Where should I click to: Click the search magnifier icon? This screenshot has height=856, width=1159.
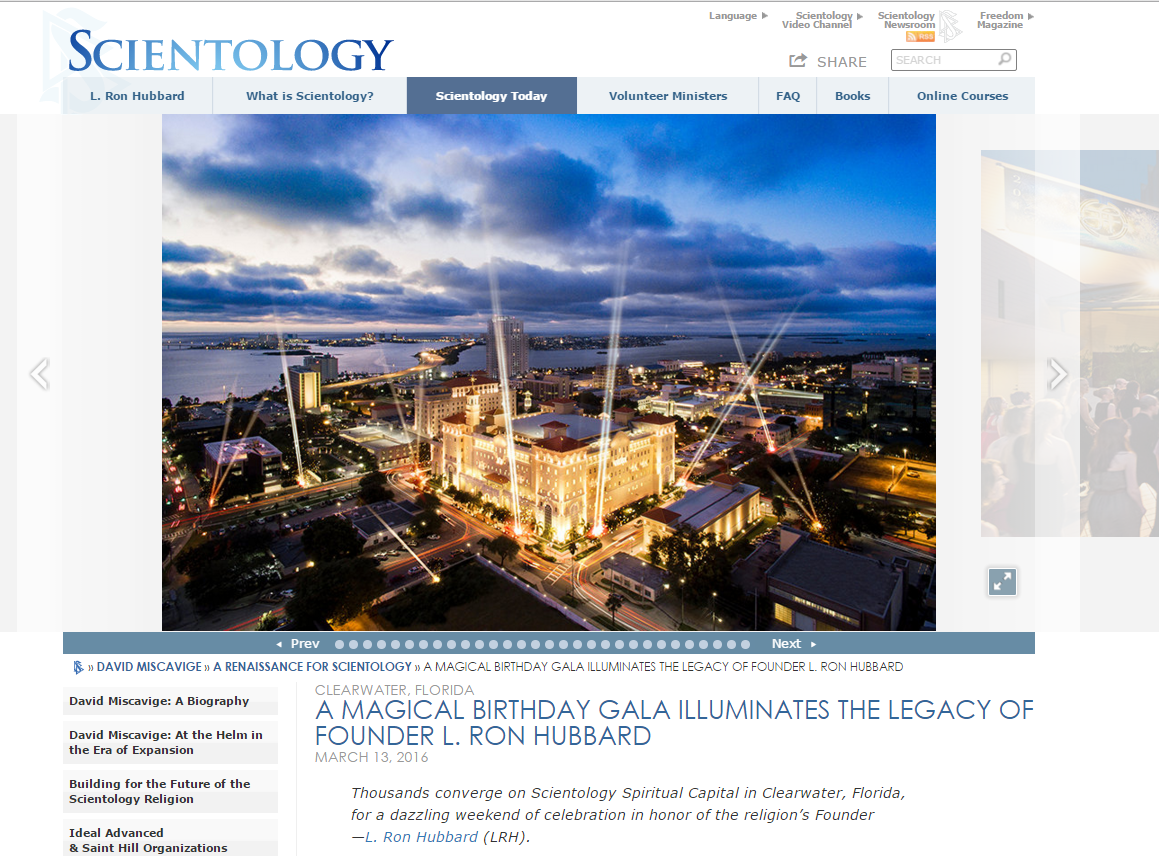click(x=1005, y=59)
